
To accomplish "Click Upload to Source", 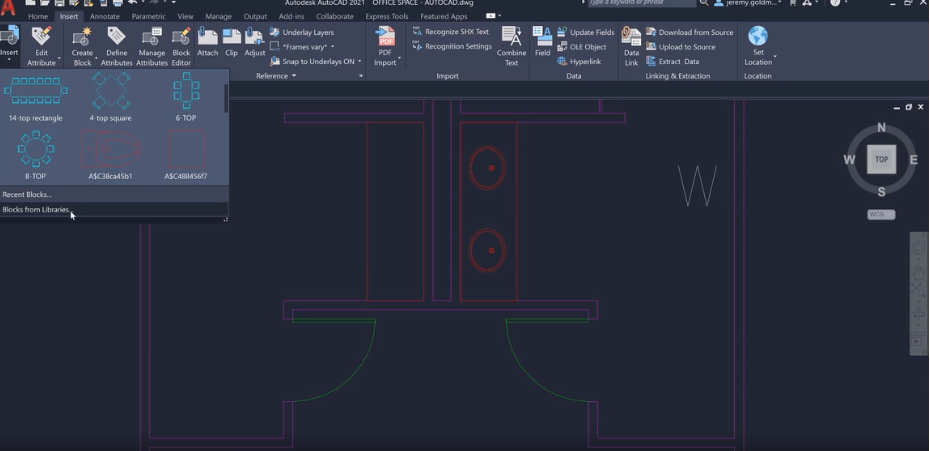I will pos(680,47).
